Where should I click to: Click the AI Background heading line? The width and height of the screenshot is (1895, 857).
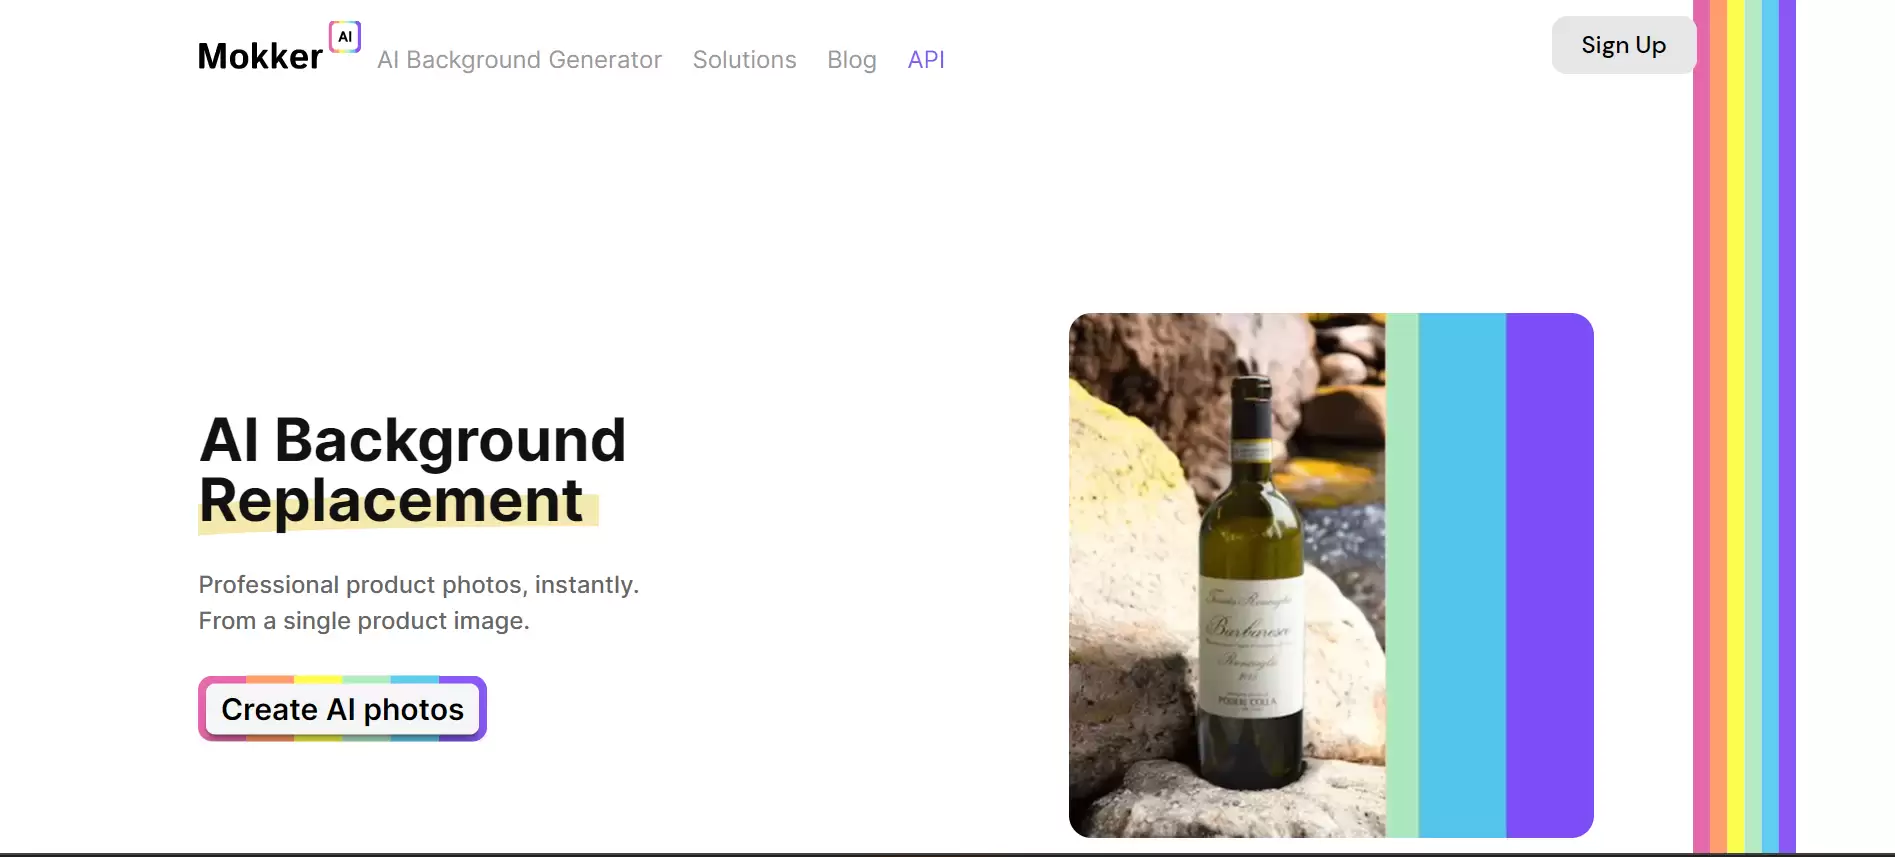pyautogui.click(x=412, y=440)
